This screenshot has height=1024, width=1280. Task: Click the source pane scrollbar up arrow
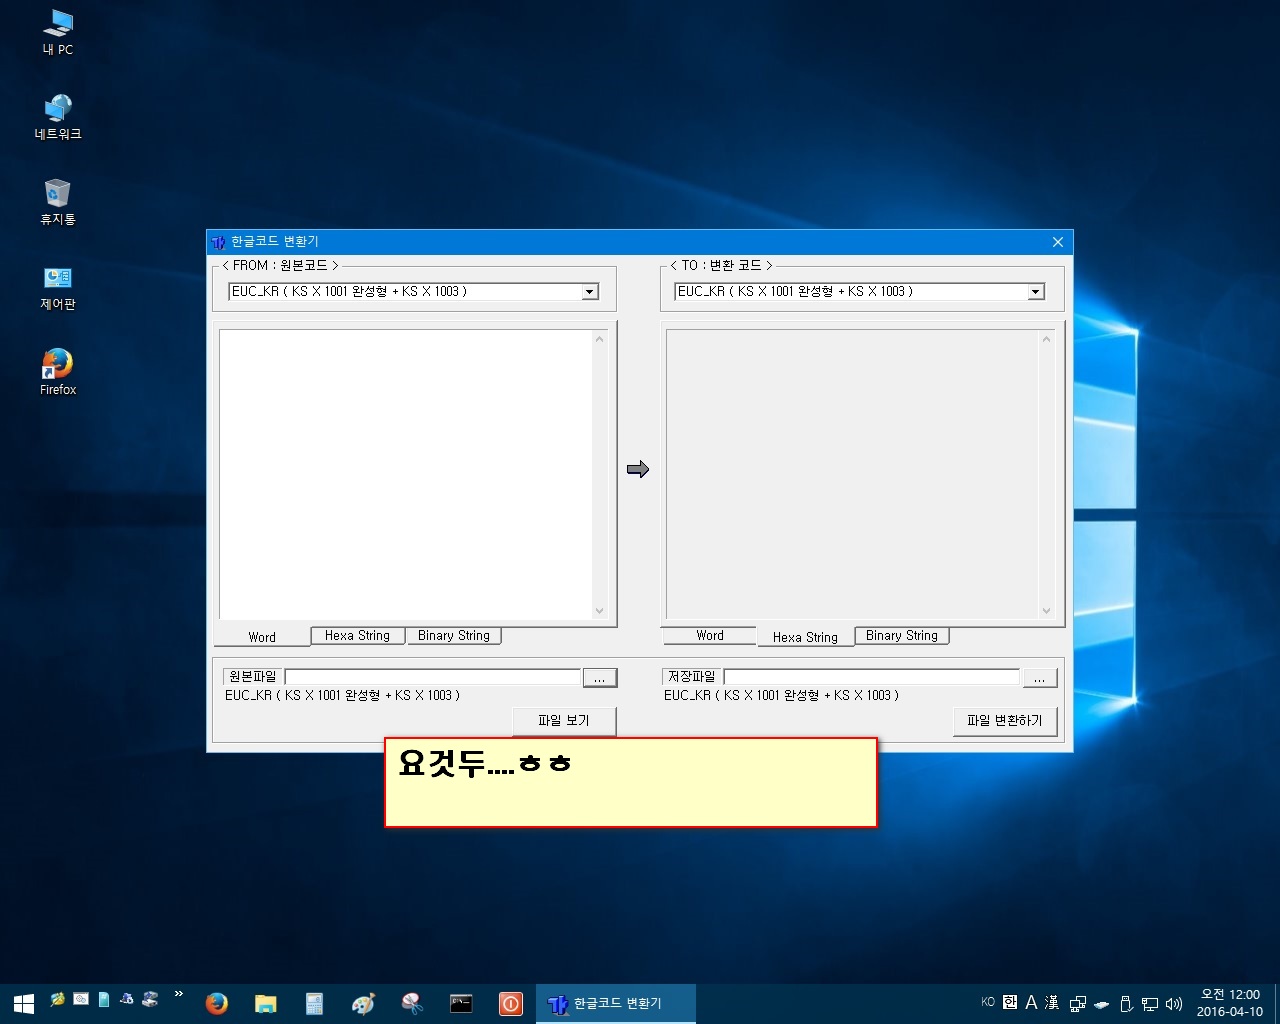pyautogui.click(x=600, y=338)
